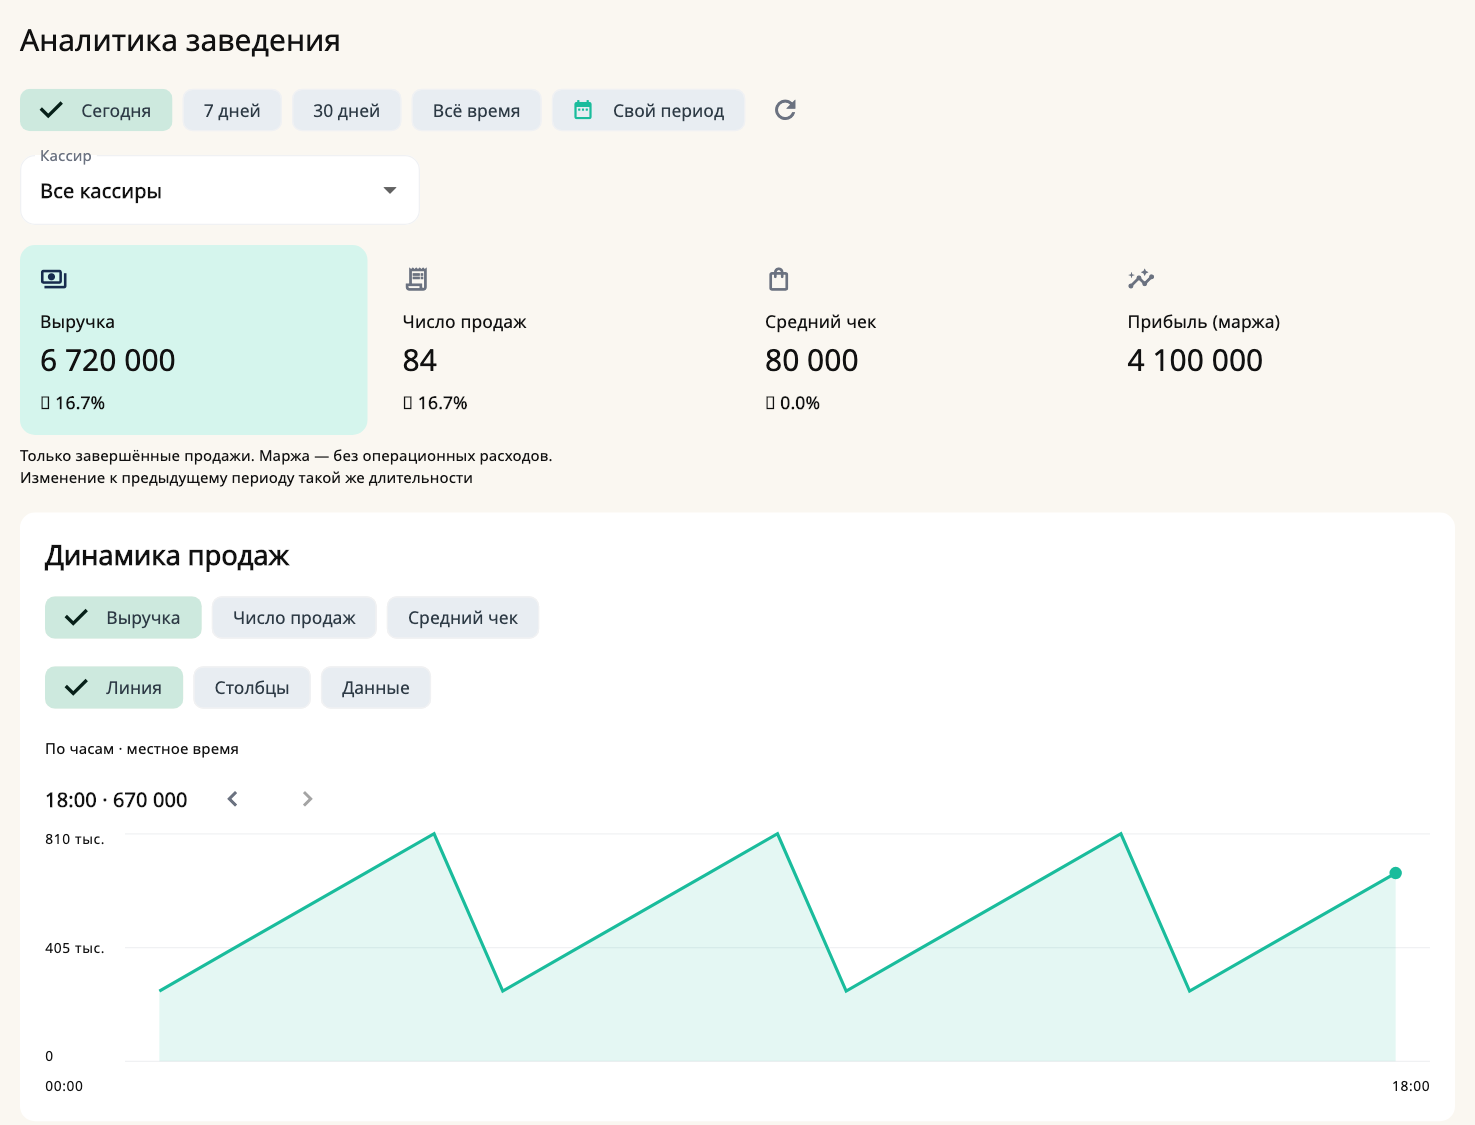Display chart as Линия

pyautogui.click(x=114, y=688)
